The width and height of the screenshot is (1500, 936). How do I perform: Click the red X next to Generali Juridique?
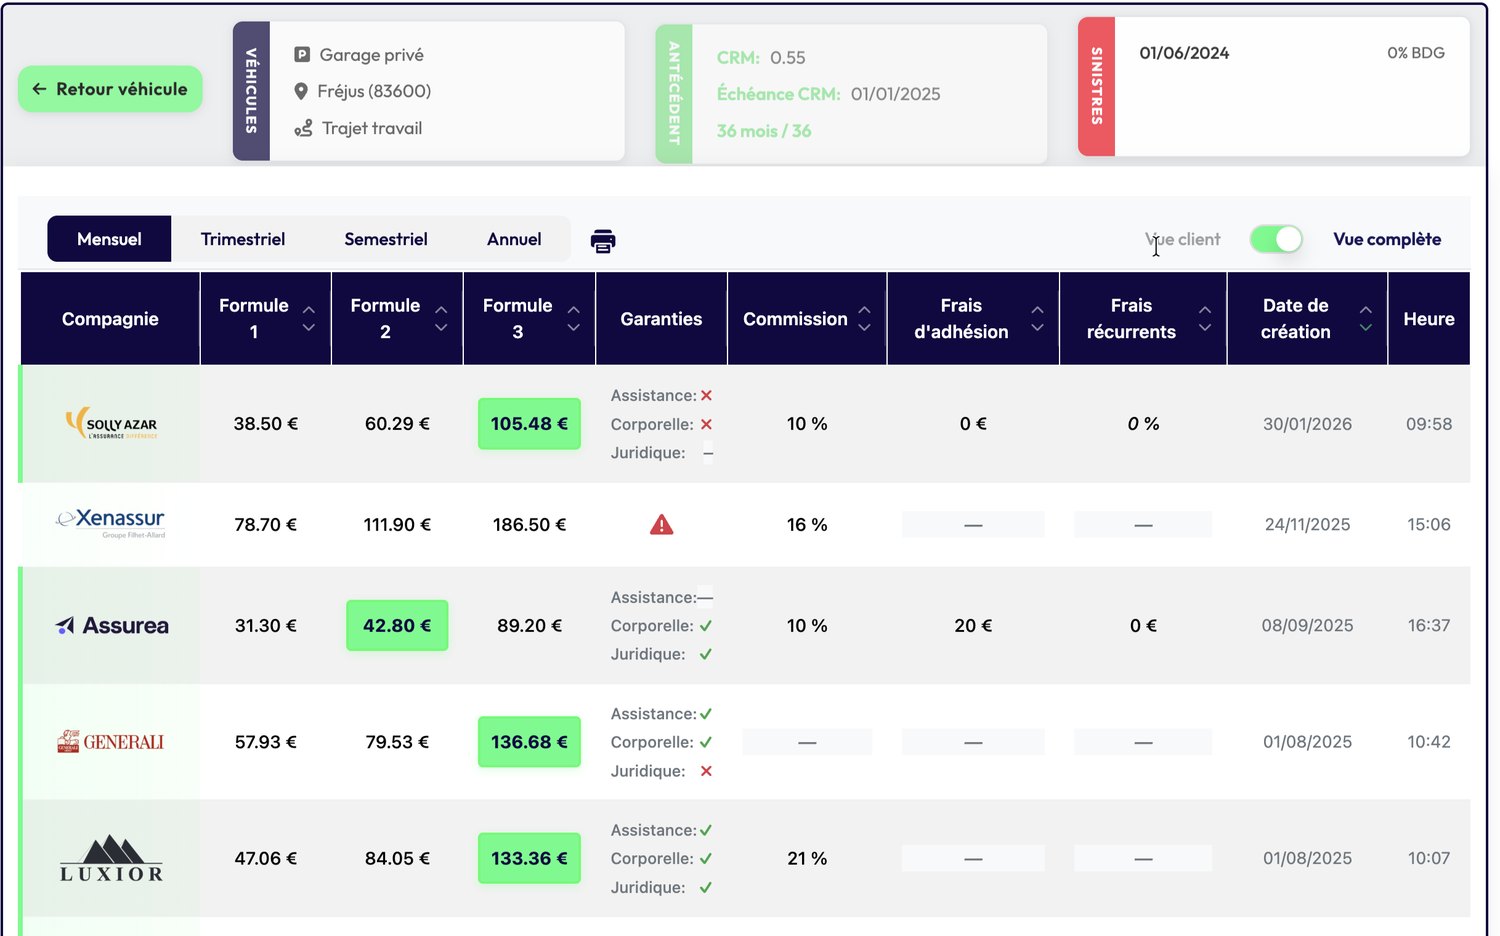[706, 771]
